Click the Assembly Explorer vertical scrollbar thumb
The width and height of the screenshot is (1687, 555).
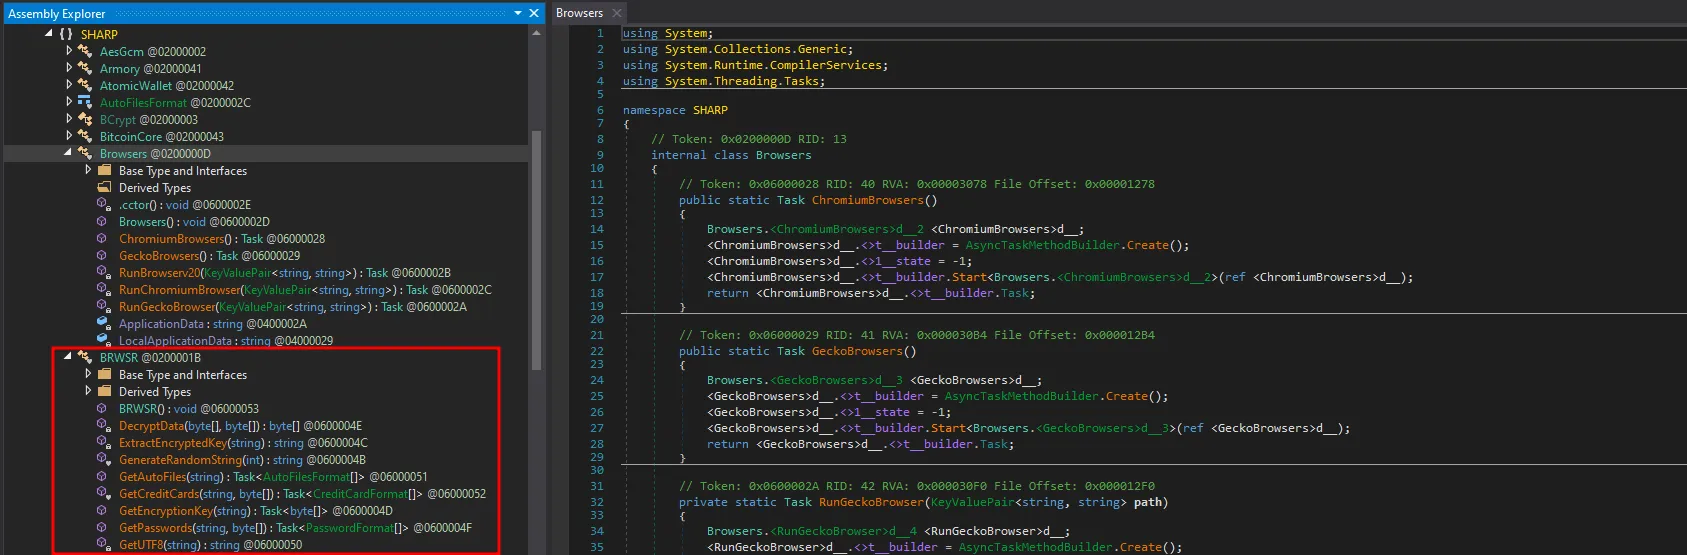(536, 250)
